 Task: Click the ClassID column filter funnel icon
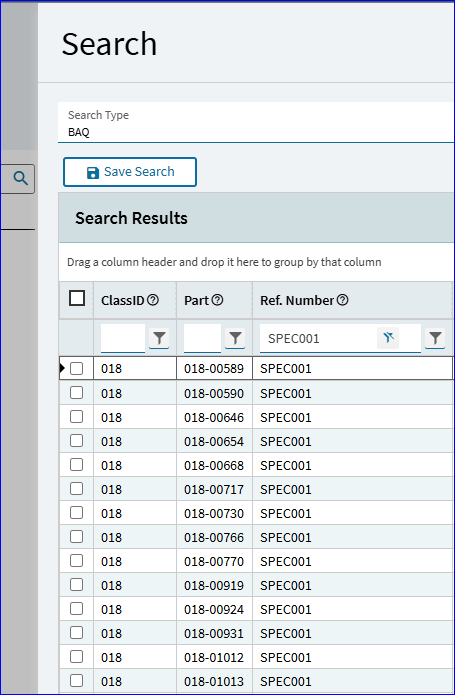click(x=159, y=339)
